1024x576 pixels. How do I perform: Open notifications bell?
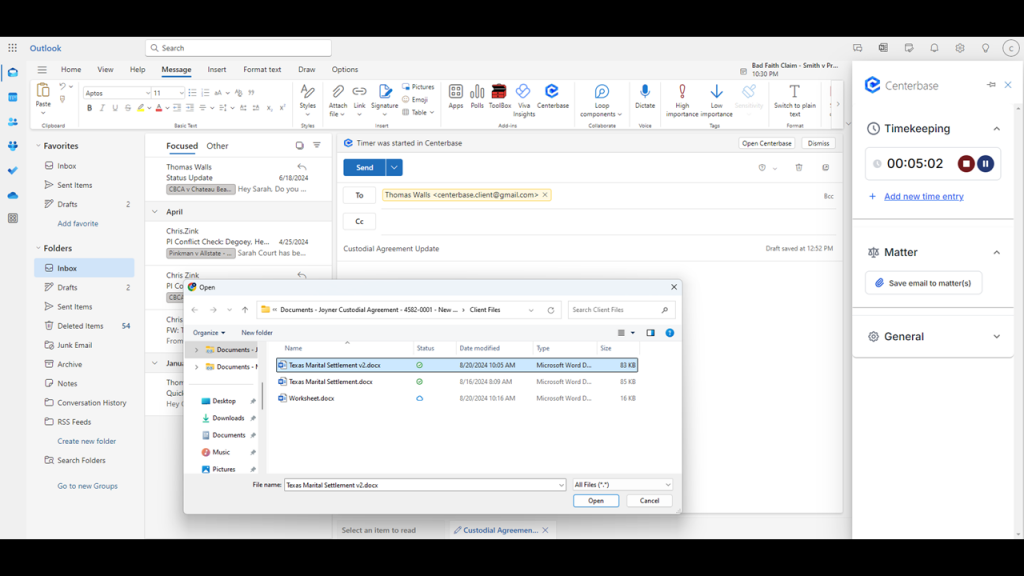point(934,48)
